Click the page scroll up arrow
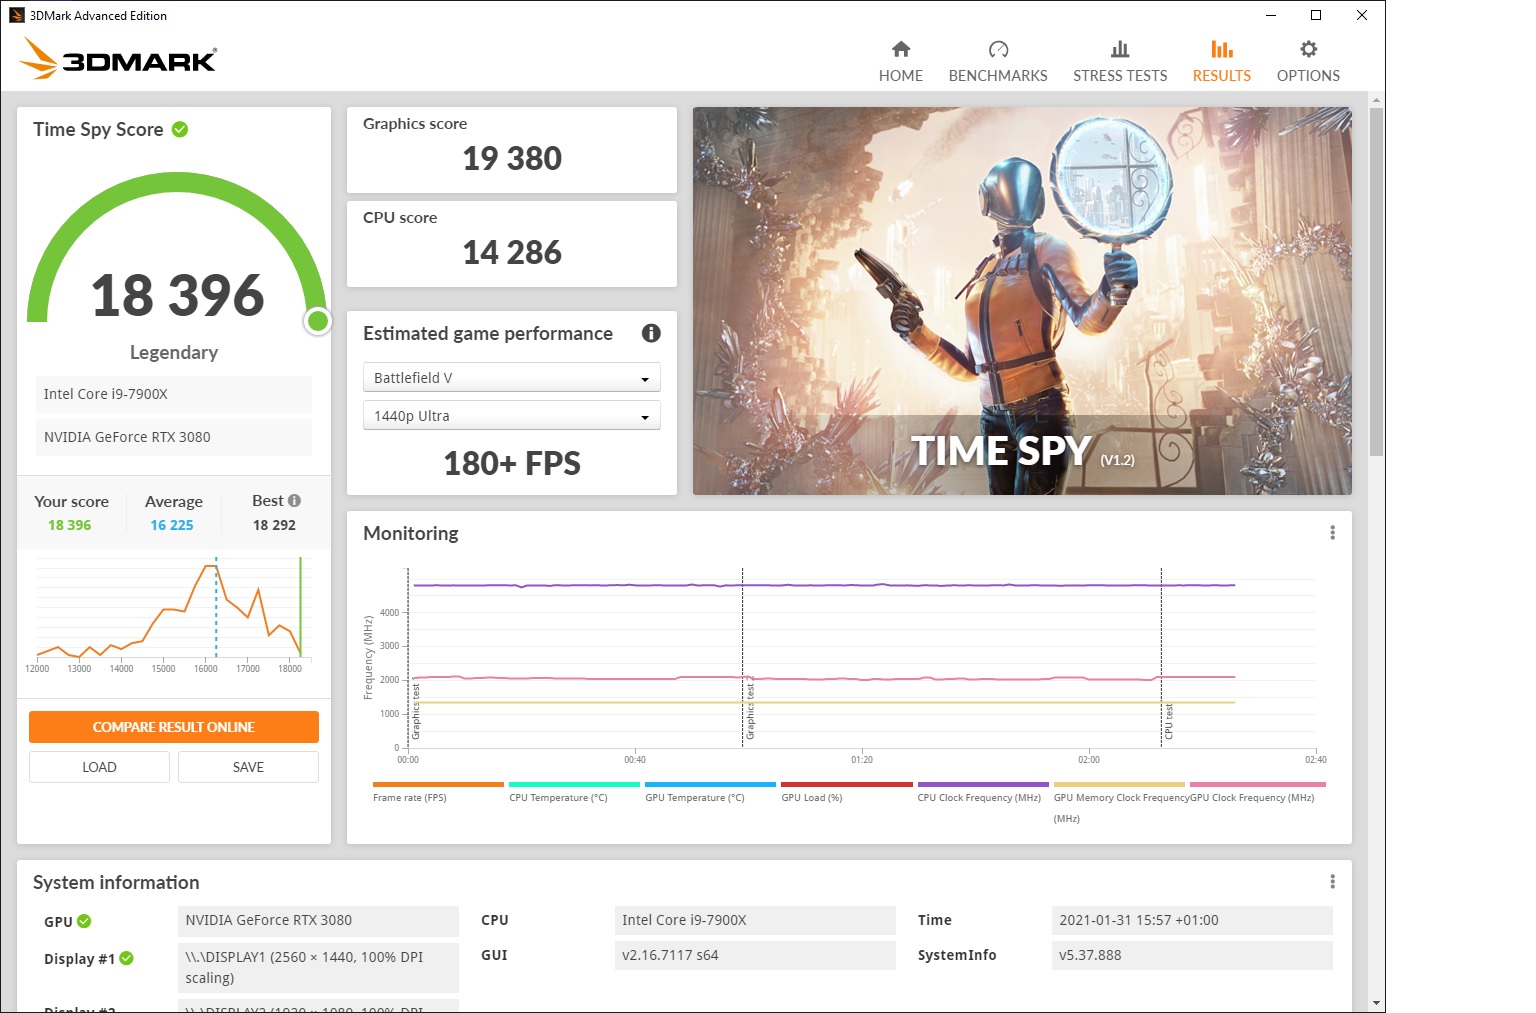This screenshot has height=1013, width=1536. (1377, 100)
